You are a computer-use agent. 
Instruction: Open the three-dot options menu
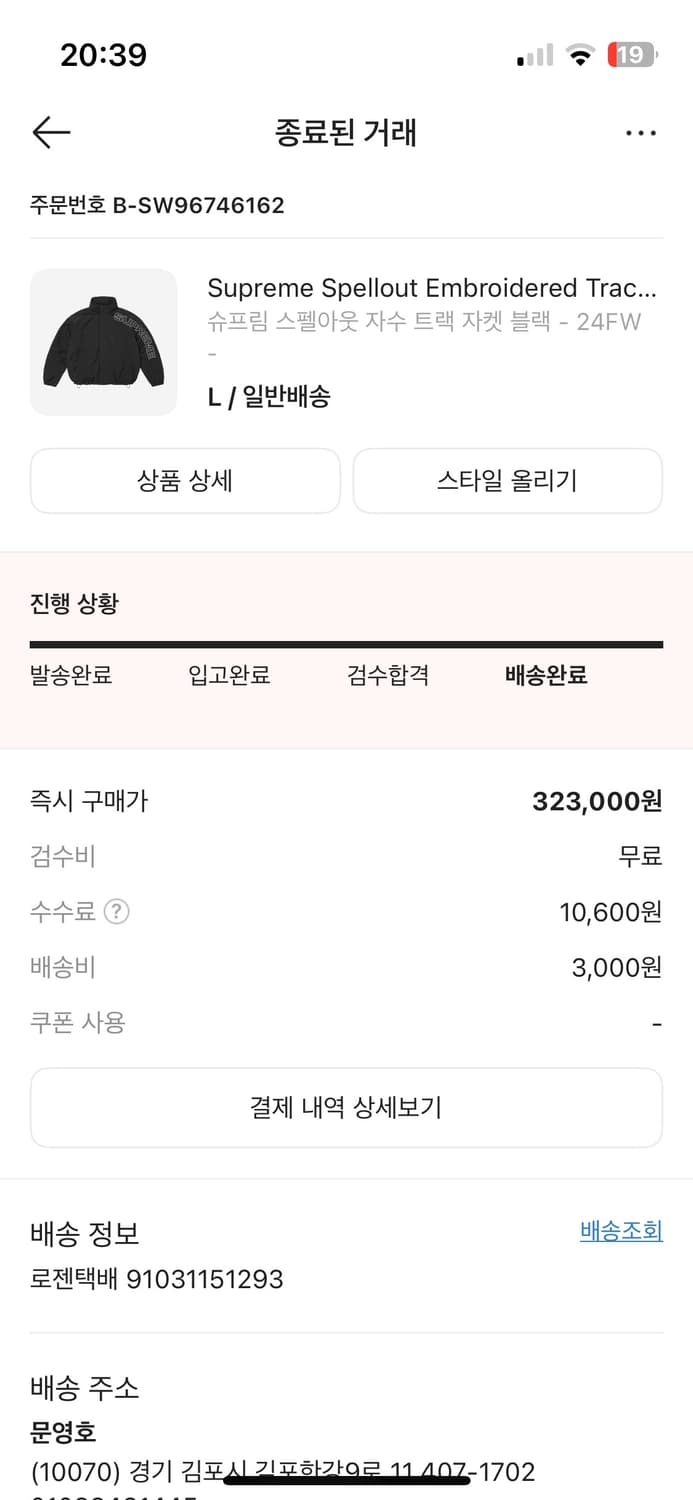[641, 132]
